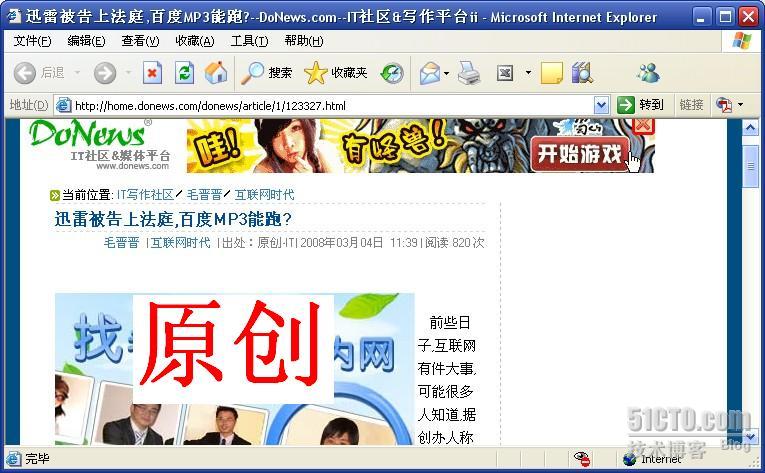765x473 pixels.
Task: Click the DoNews logo
Action: click(x=99, y=144)
